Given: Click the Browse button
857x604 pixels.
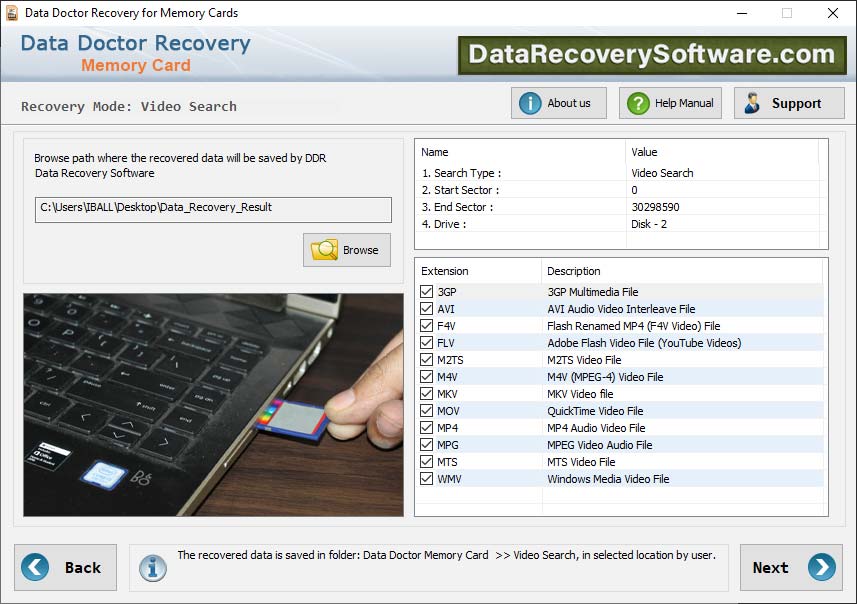Looking at the screenshot, I should coord(346,249).
